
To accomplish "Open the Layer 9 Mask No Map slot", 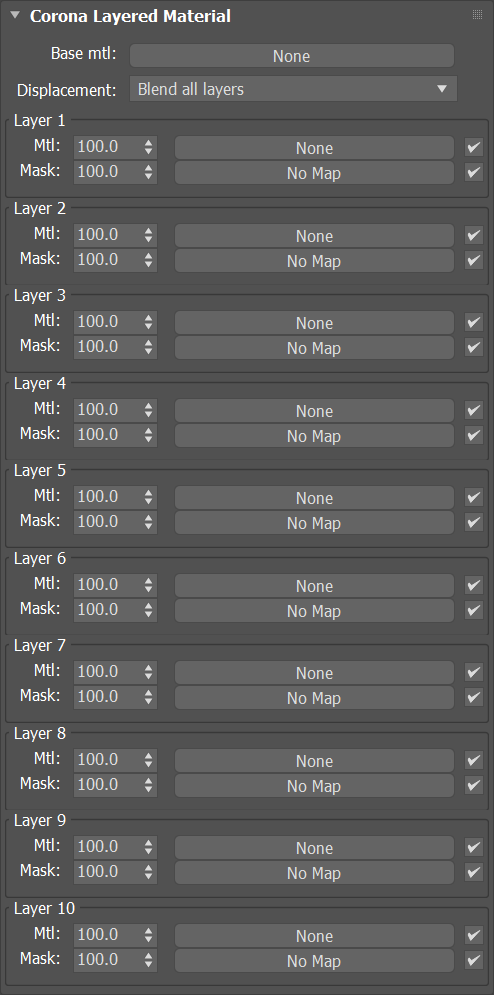I will point(314,873).
